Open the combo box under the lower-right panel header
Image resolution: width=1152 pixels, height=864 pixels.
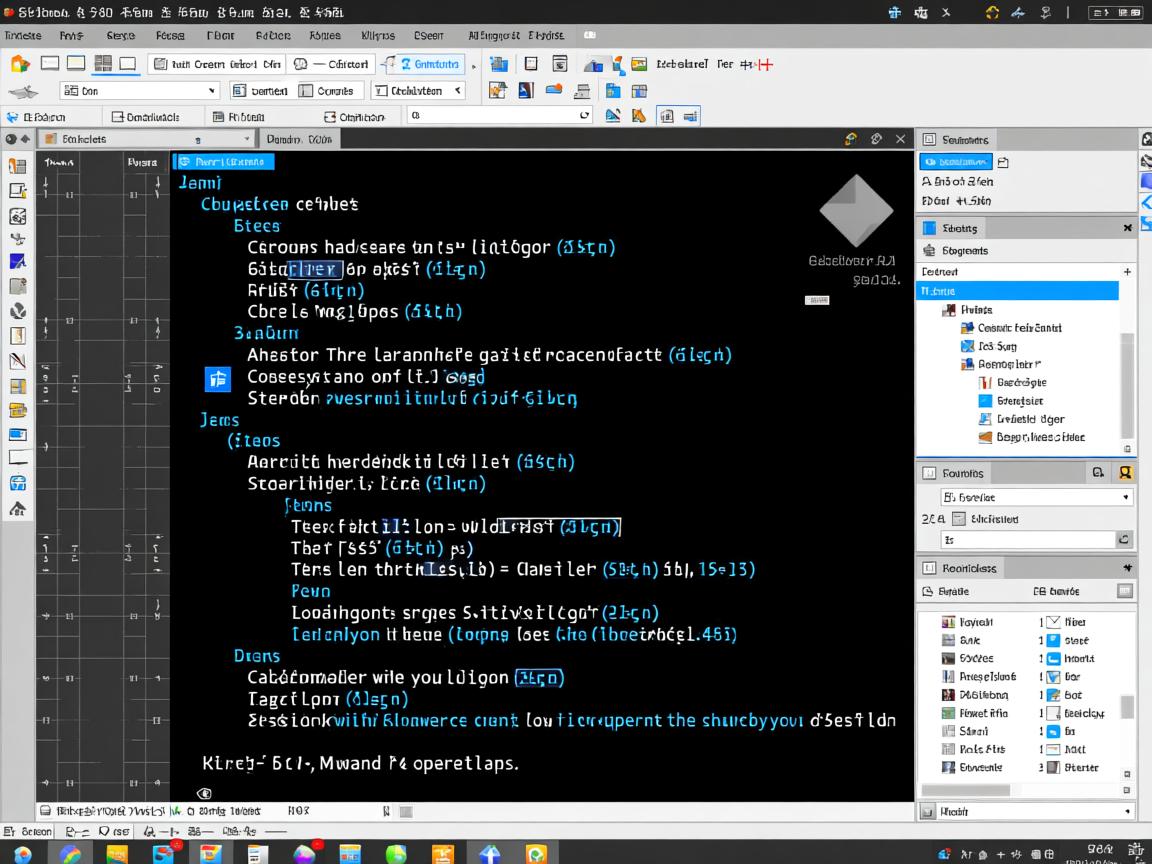[1036, 497]
